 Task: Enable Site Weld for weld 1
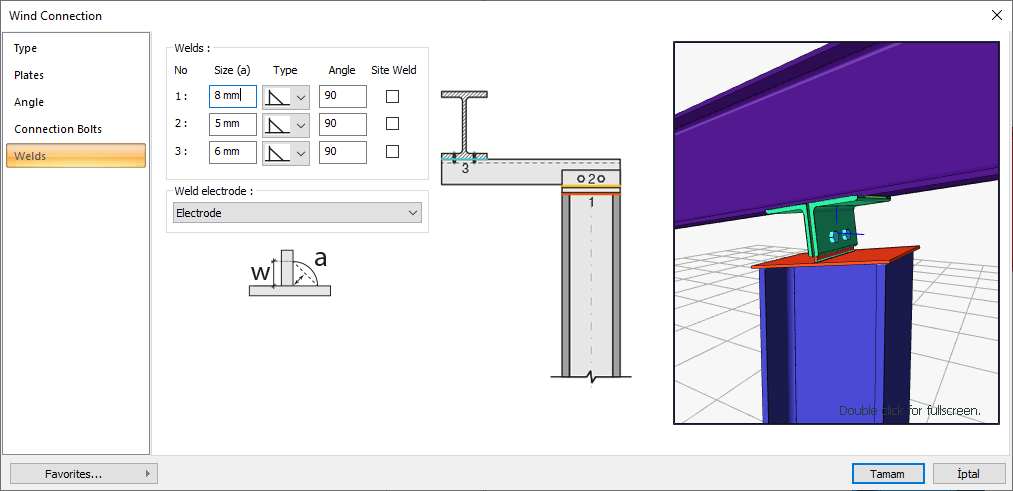click(393, 97)
